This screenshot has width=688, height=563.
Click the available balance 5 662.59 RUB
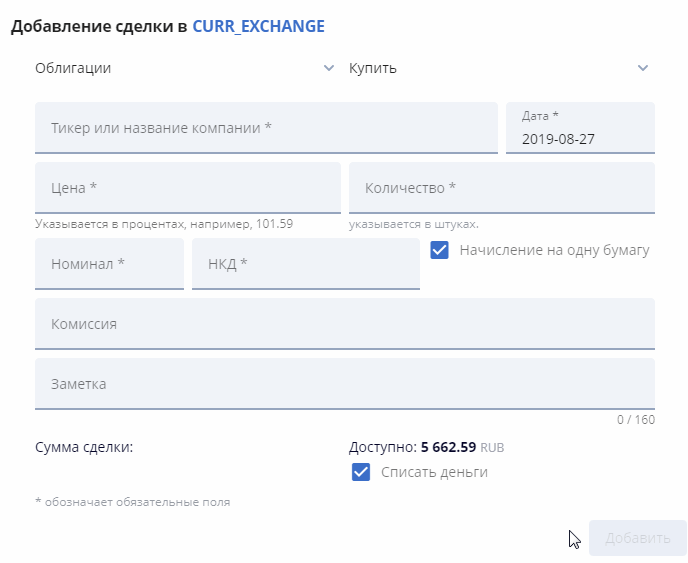pyautogui.click(x=451, y=447)
